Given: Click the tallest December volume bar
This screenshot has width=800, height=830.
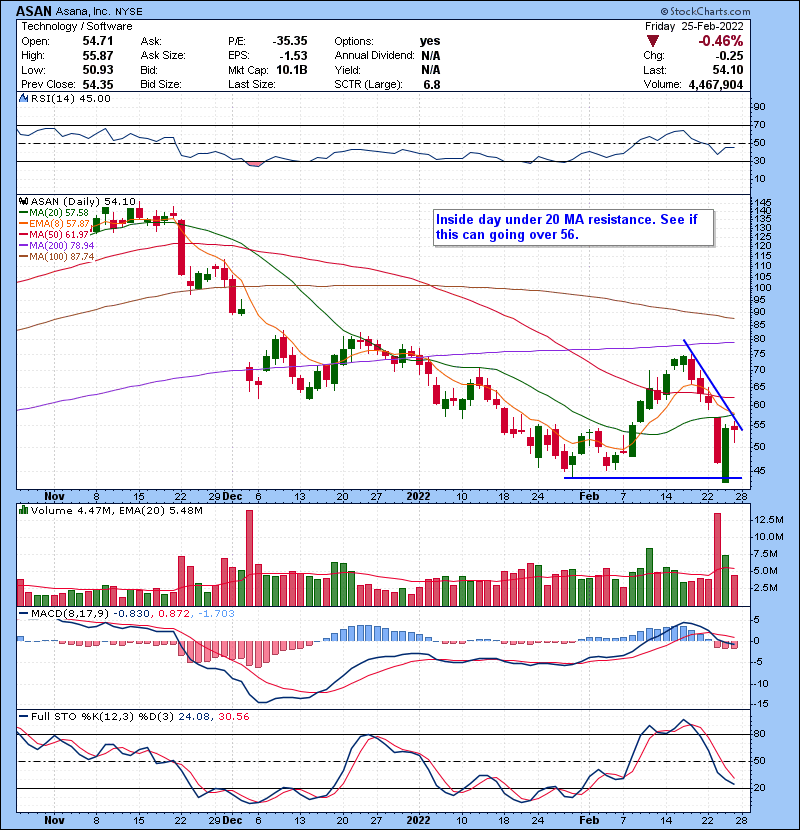Looking at the screenshot, I should 249,558.
